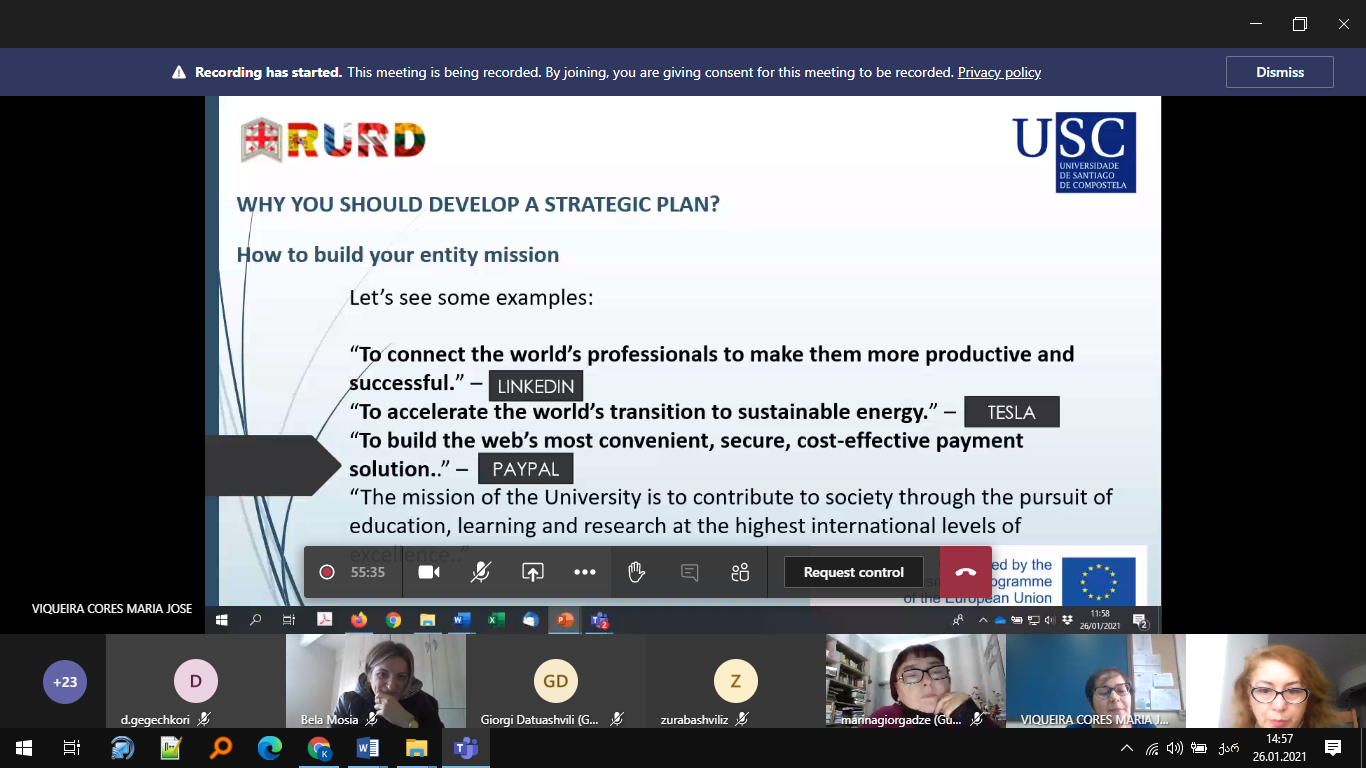Open more actions ellipsis menu
Screen dimensions: 1366x768
click(585, 572)
